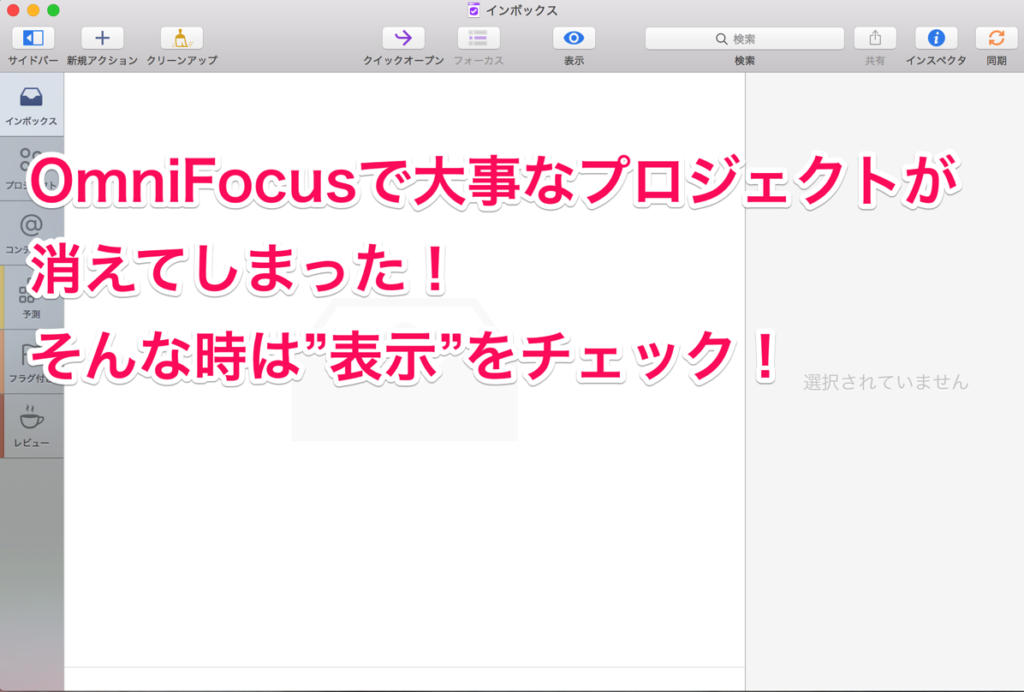Viewport: 1024px width, 692px height.
Task: Open the Flagged (フラグ付き) sidebar tab
Action: click(31, 361)
